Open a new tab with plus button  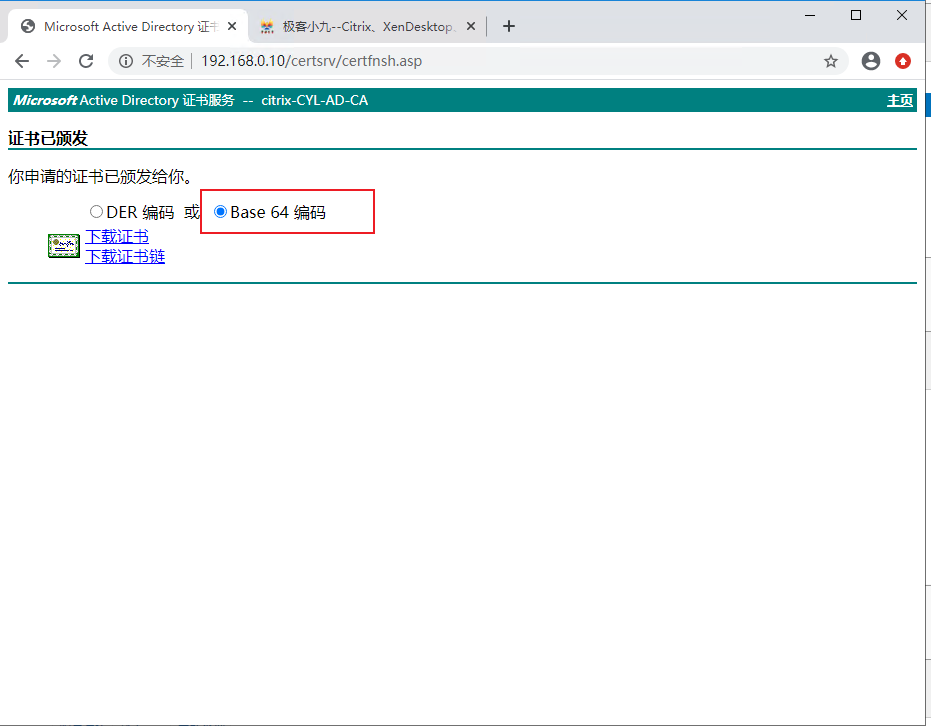pyautogui.click(x=508, y=27)
